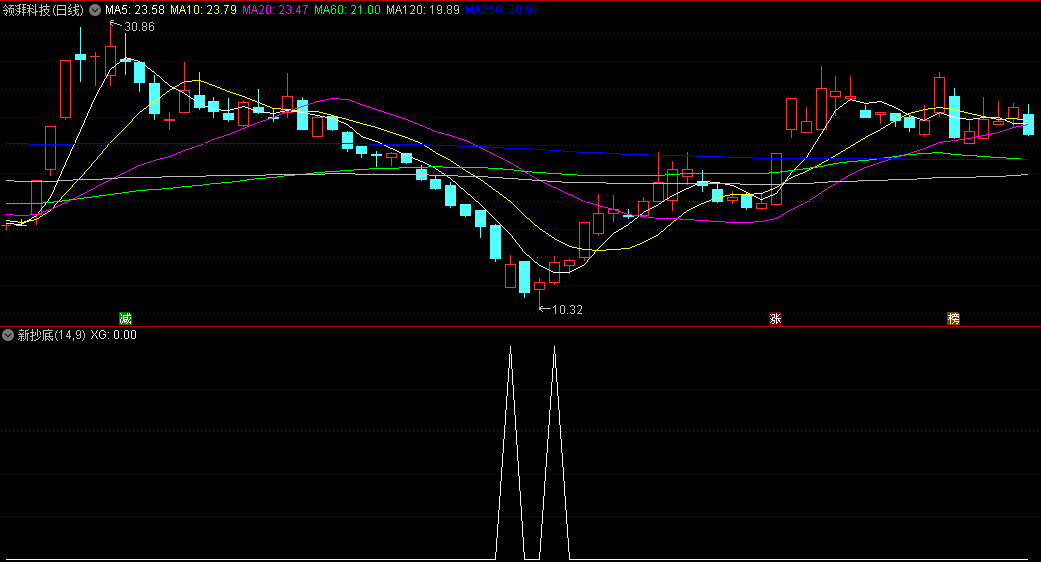Click the 10.32 low price label

click(x=567, y=310)
